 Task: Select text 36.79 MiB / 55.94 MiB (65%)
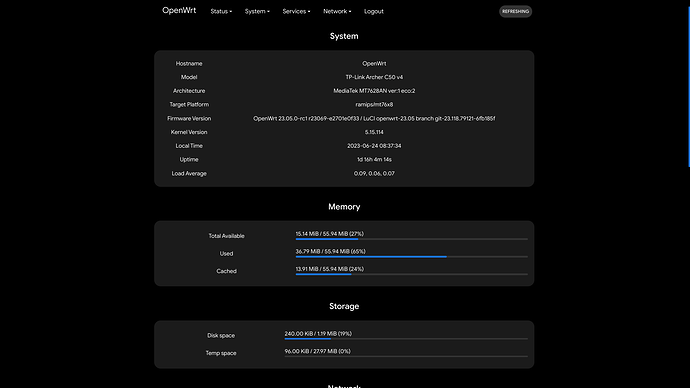(x=330, y=251)
